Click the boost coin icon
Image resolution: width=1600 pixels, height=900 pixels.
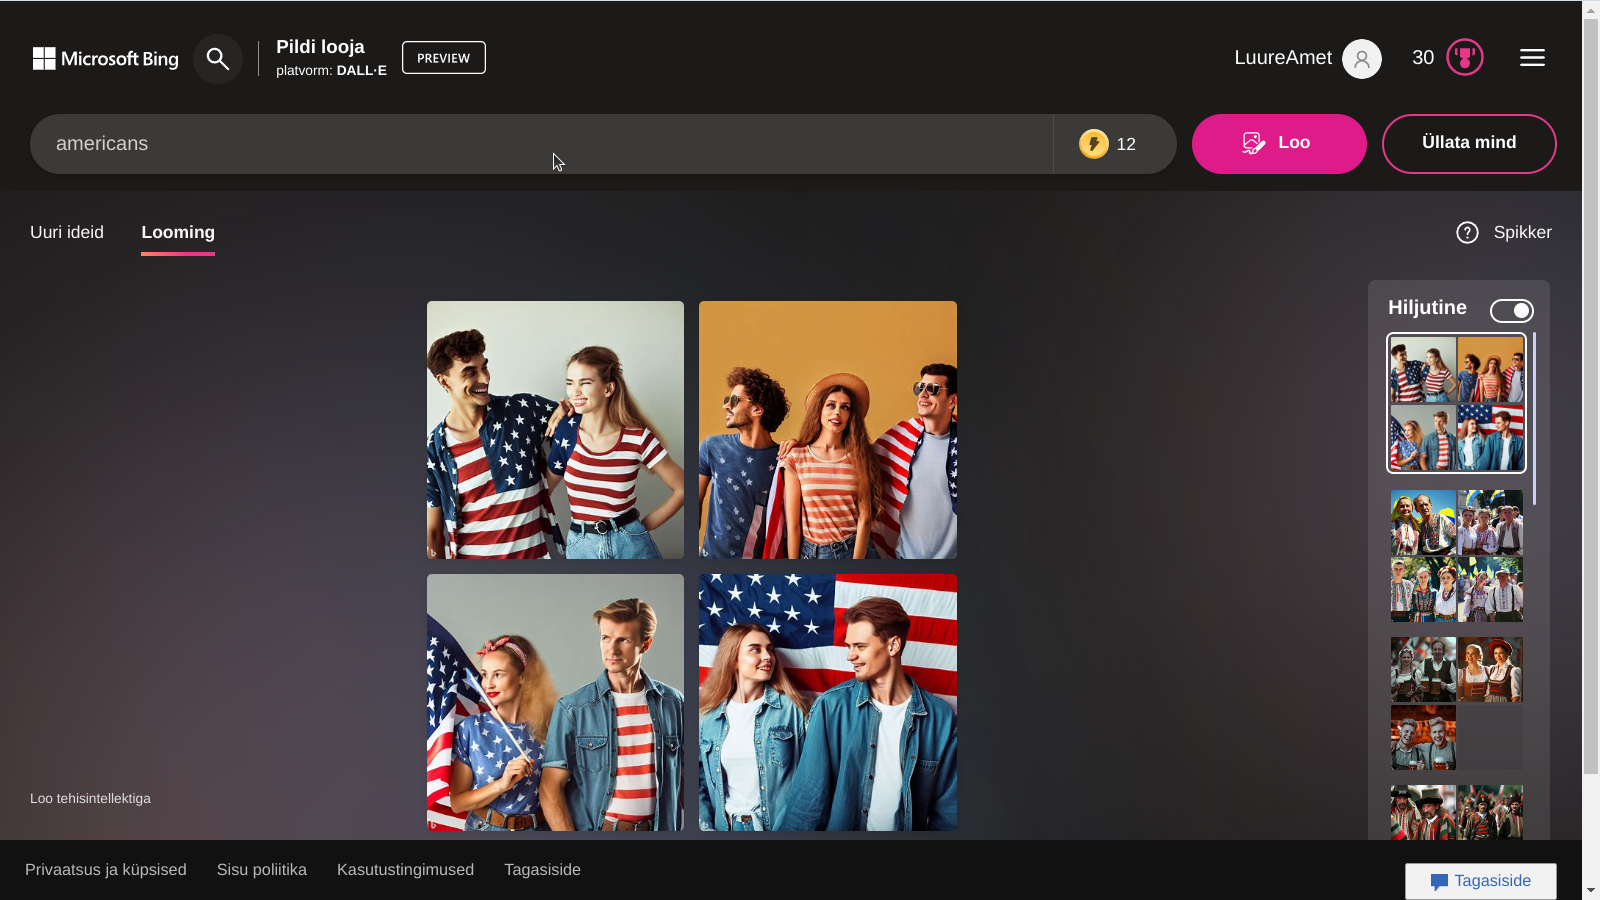(1094, 144)
